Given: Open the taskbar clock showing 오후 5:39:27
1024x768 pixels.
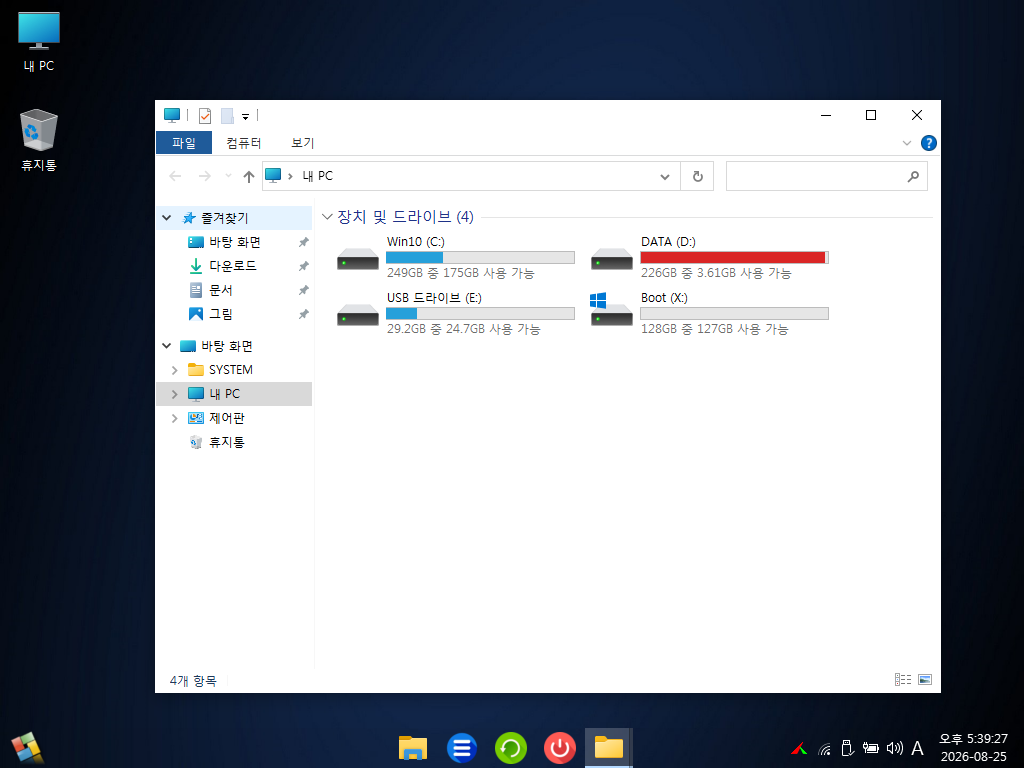Looking at the screenshot, I should point(973,748).
